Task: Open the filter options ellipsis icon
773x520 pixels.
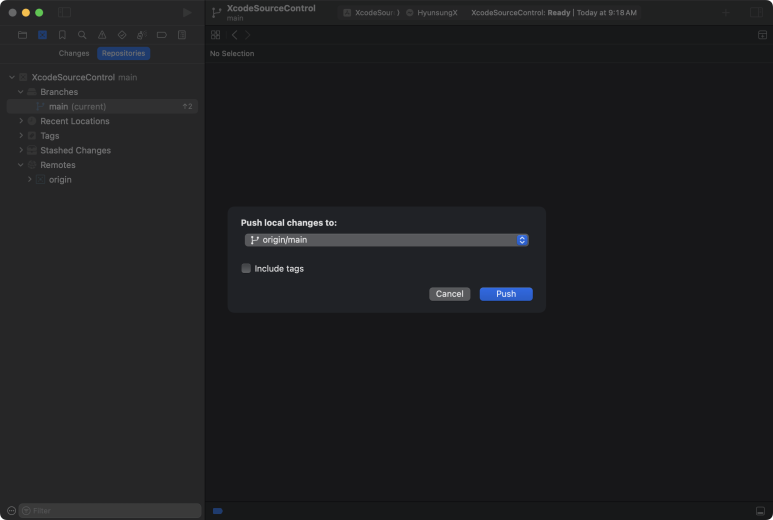Action: [12, 511]
